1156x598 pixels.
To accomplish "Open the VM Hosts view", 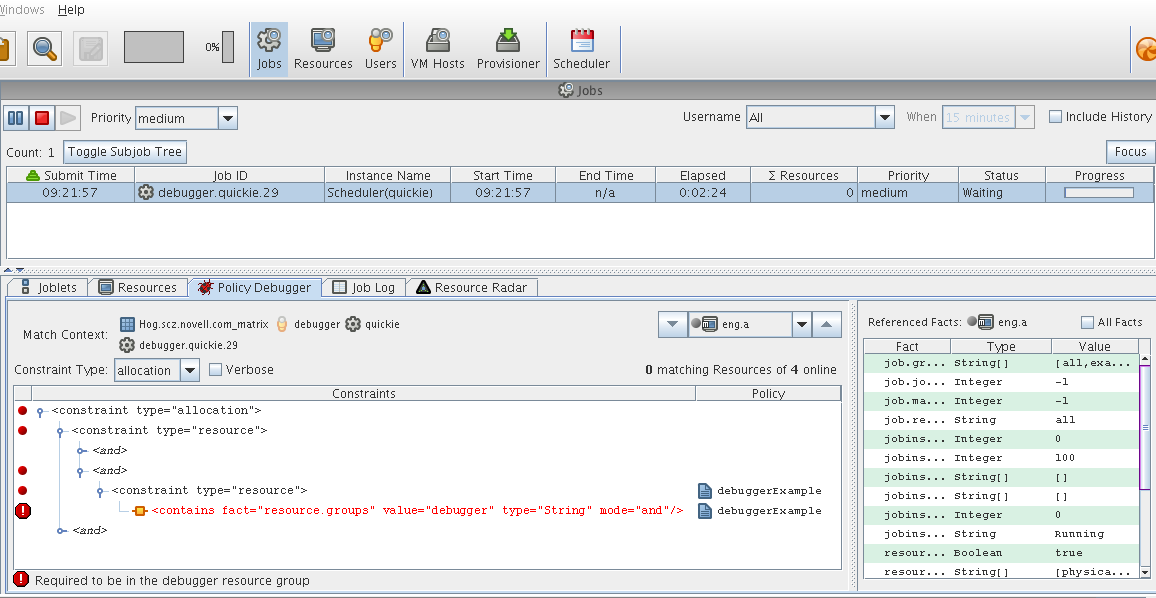I will click(438, 49).
